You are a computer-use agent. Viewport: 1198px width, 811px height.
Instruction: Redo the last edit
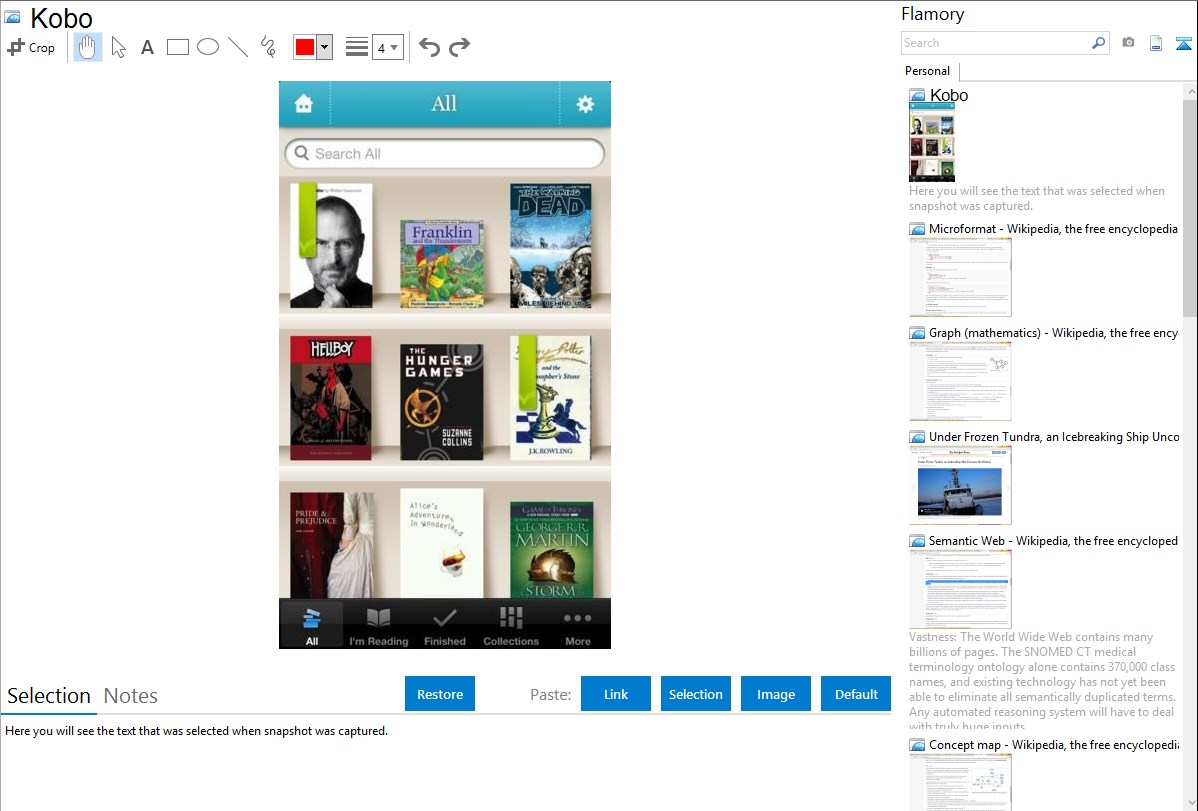459,47
